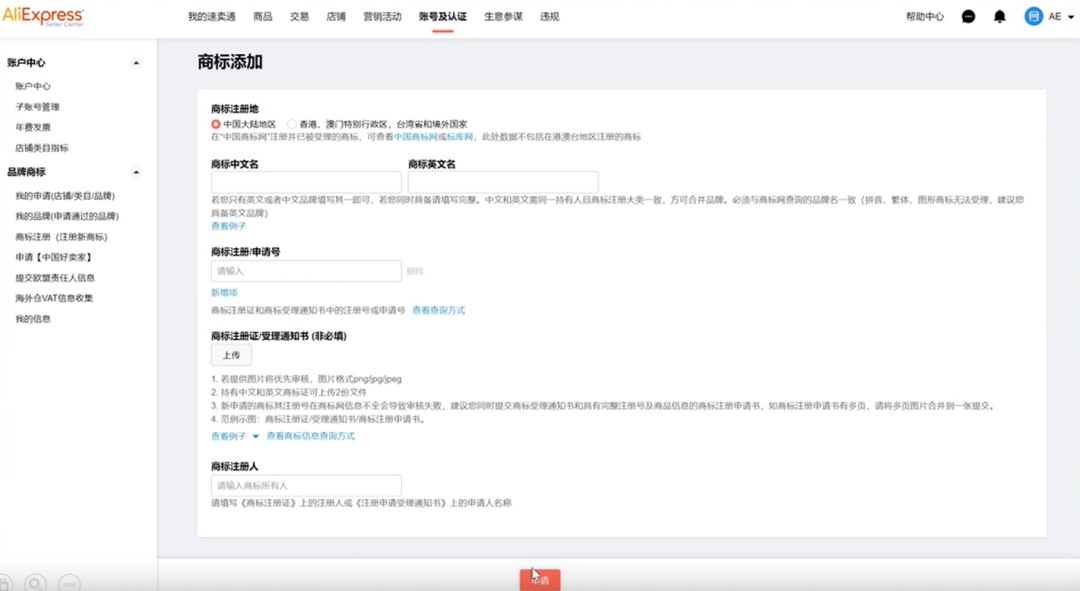This screenshot has height=591, width=1080.
Task: Click 新增项 to add another trademark number
Action: pos(222,292)
